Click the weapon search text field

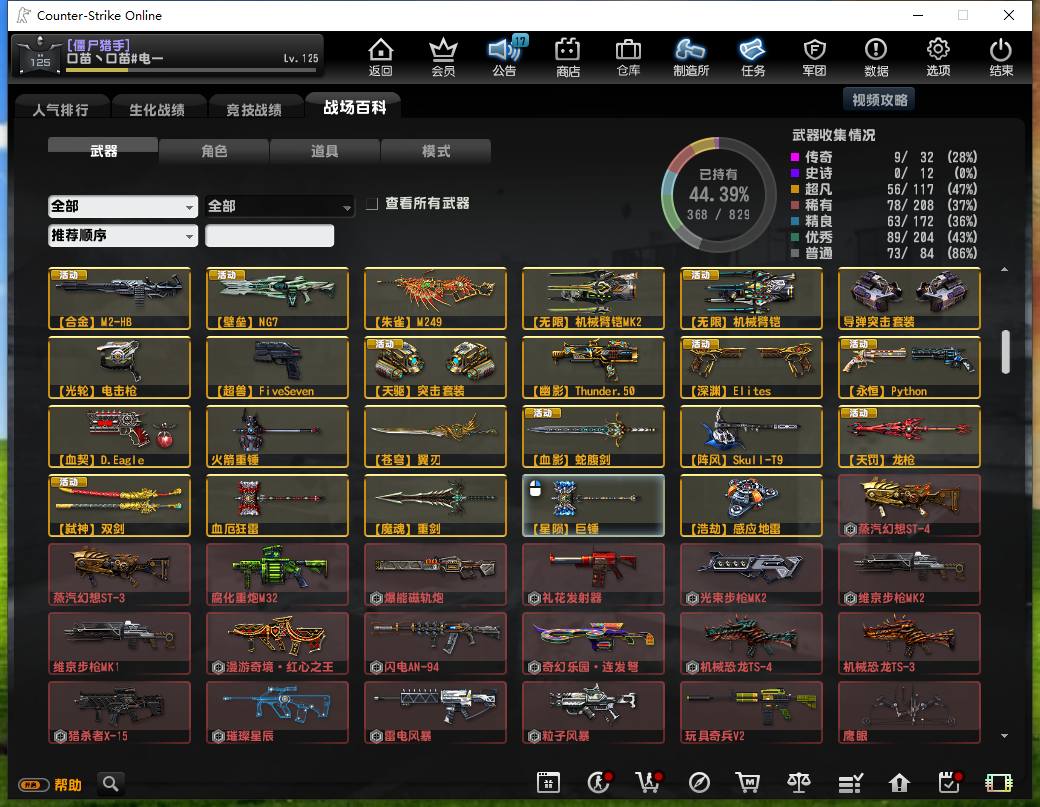coord(269,235)
